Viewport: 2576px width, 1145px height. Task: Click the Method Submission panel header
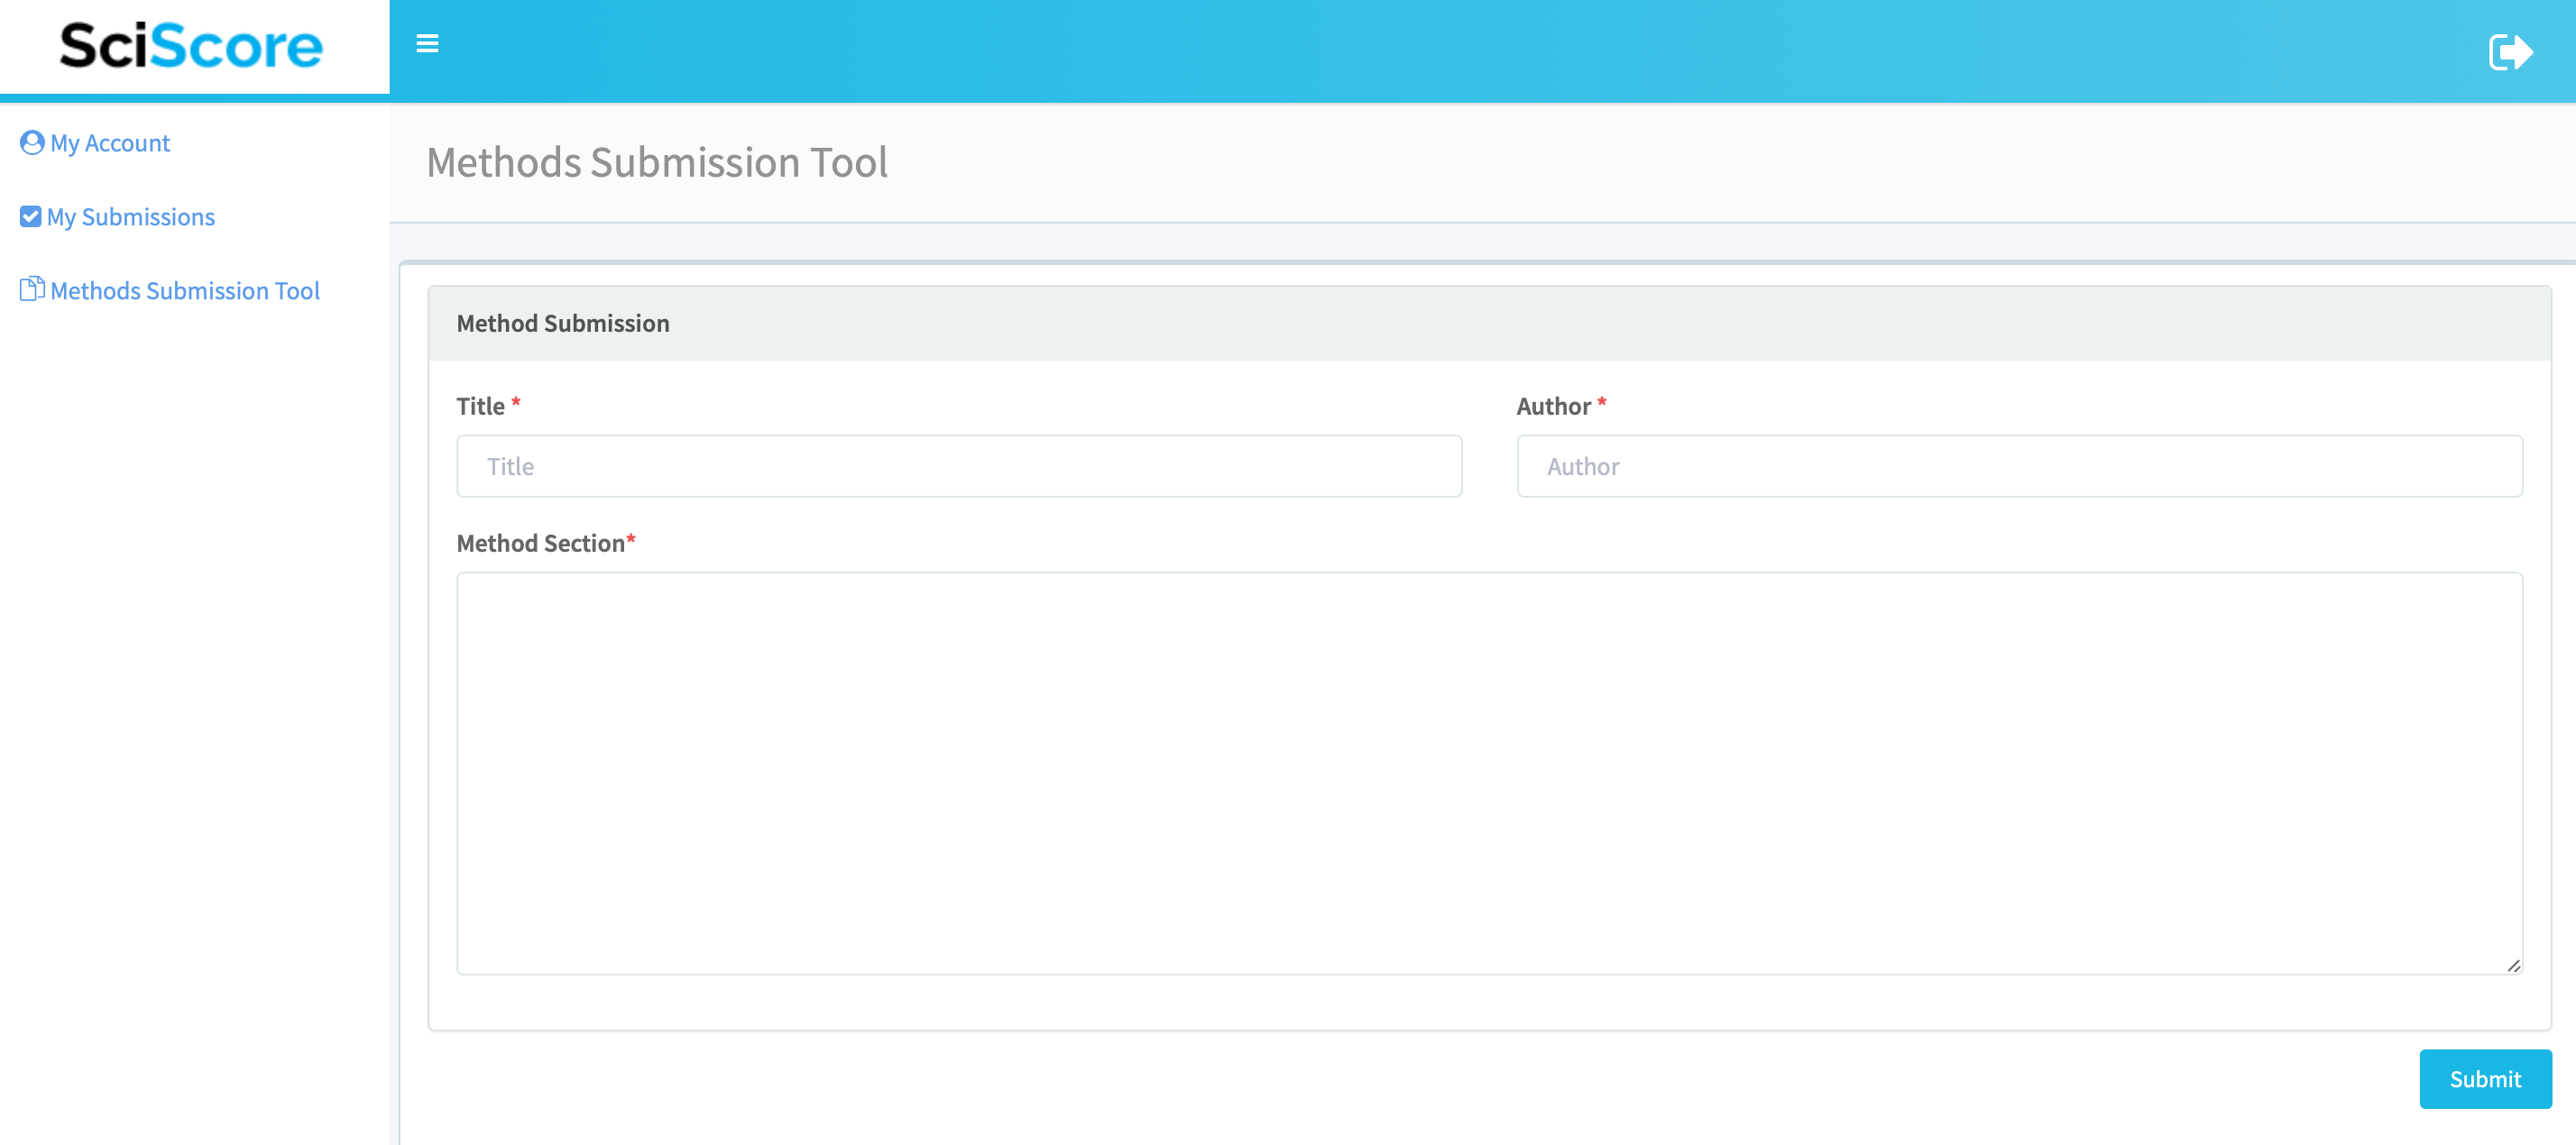563,323
